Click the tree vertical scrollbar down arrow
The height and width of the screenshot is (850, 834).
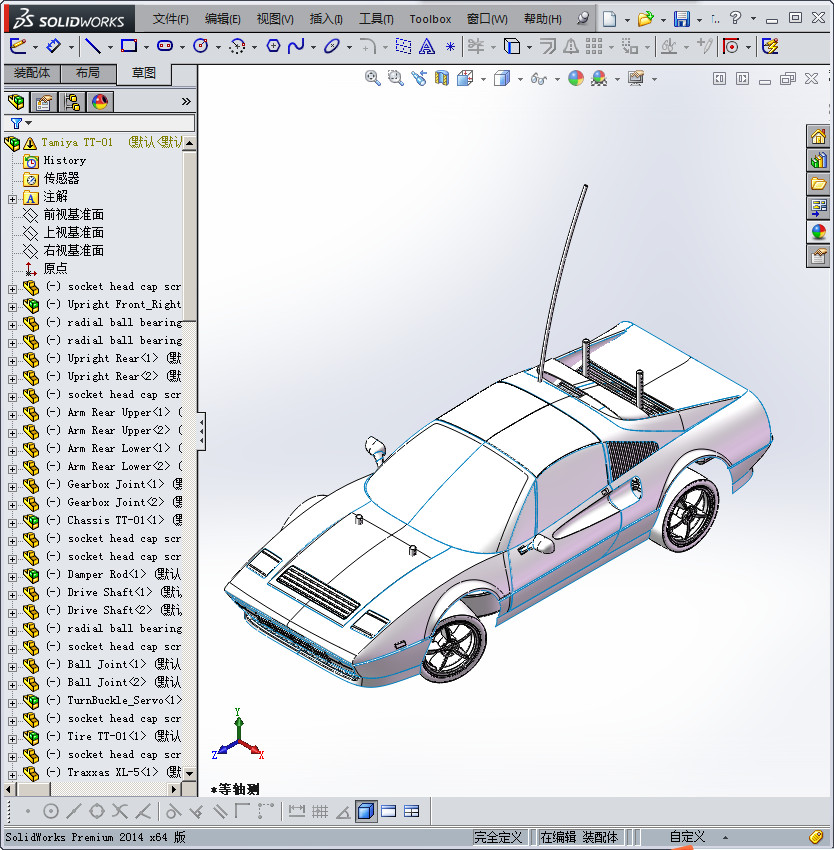[x=189, y=774]
